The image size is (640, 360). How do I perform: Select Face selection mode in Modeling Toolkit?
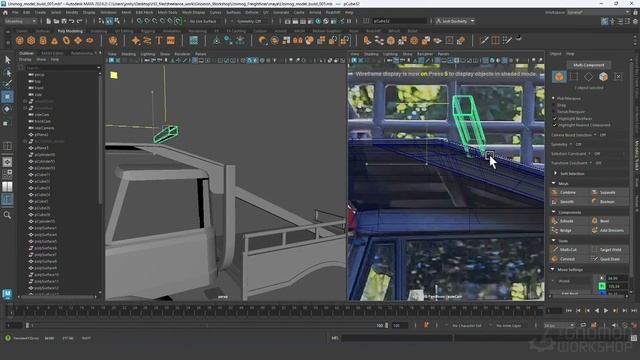tap(603, 76)
